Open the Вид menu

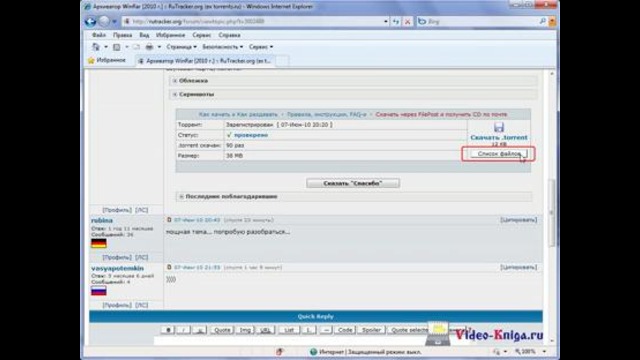pyautogui.click(x=144, y=35)
